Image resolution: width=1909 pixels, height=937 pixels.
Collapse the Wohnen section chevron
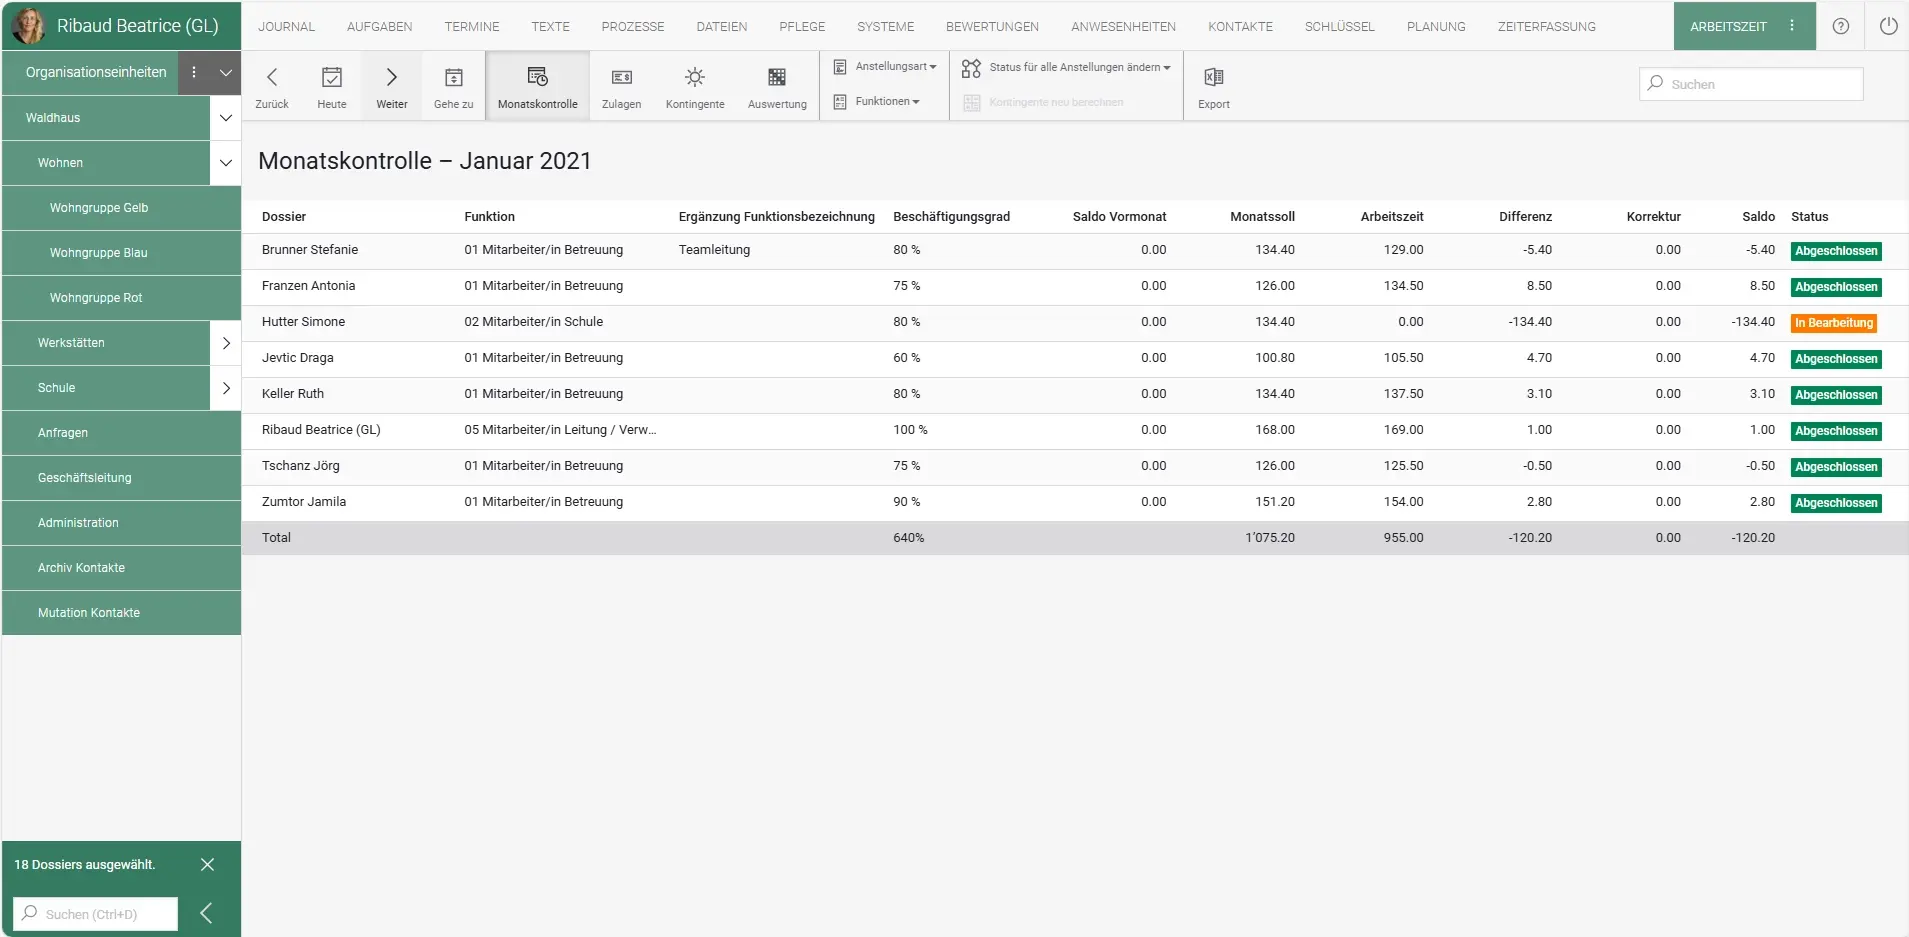[x=226, y=163]
